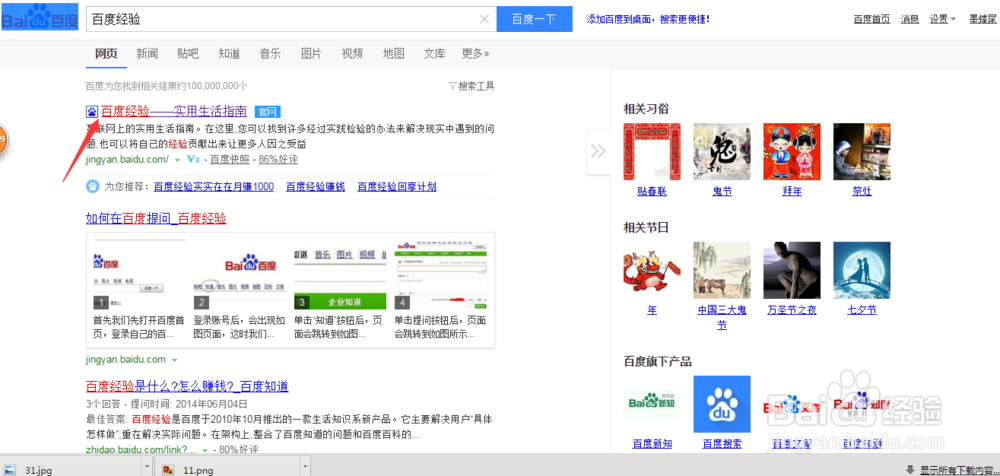Open step 3 企业知道 tutorial thumbnail
Viewport: 1000px width, 476px height.
(x=340, y=273)
